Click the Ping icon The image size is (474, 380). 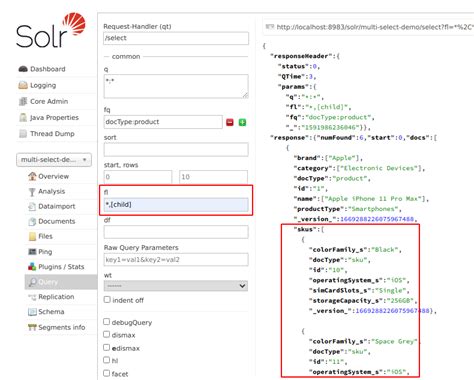pyautogui.click(x=32, y=252)
